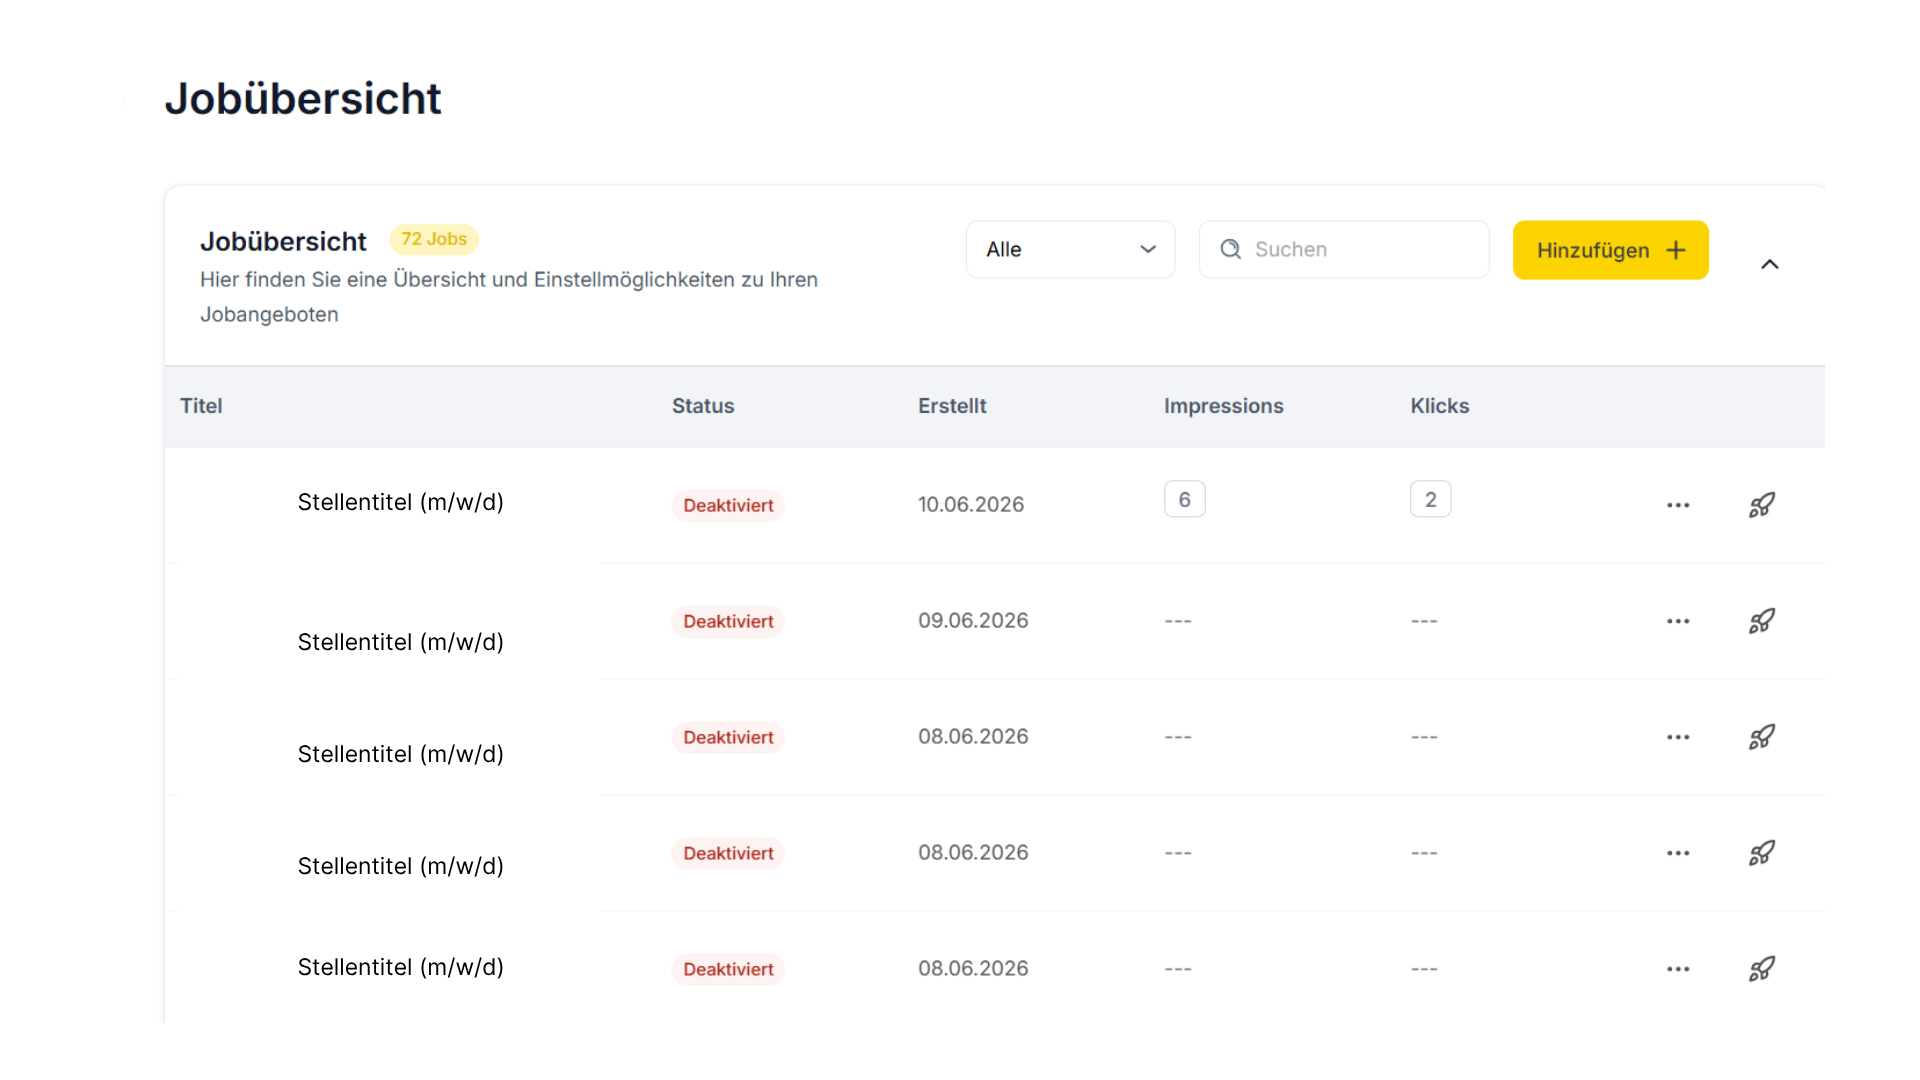
Task: Click the rocket icon in the 09.06.2026 row
Action: click(x=1762, y=621)
